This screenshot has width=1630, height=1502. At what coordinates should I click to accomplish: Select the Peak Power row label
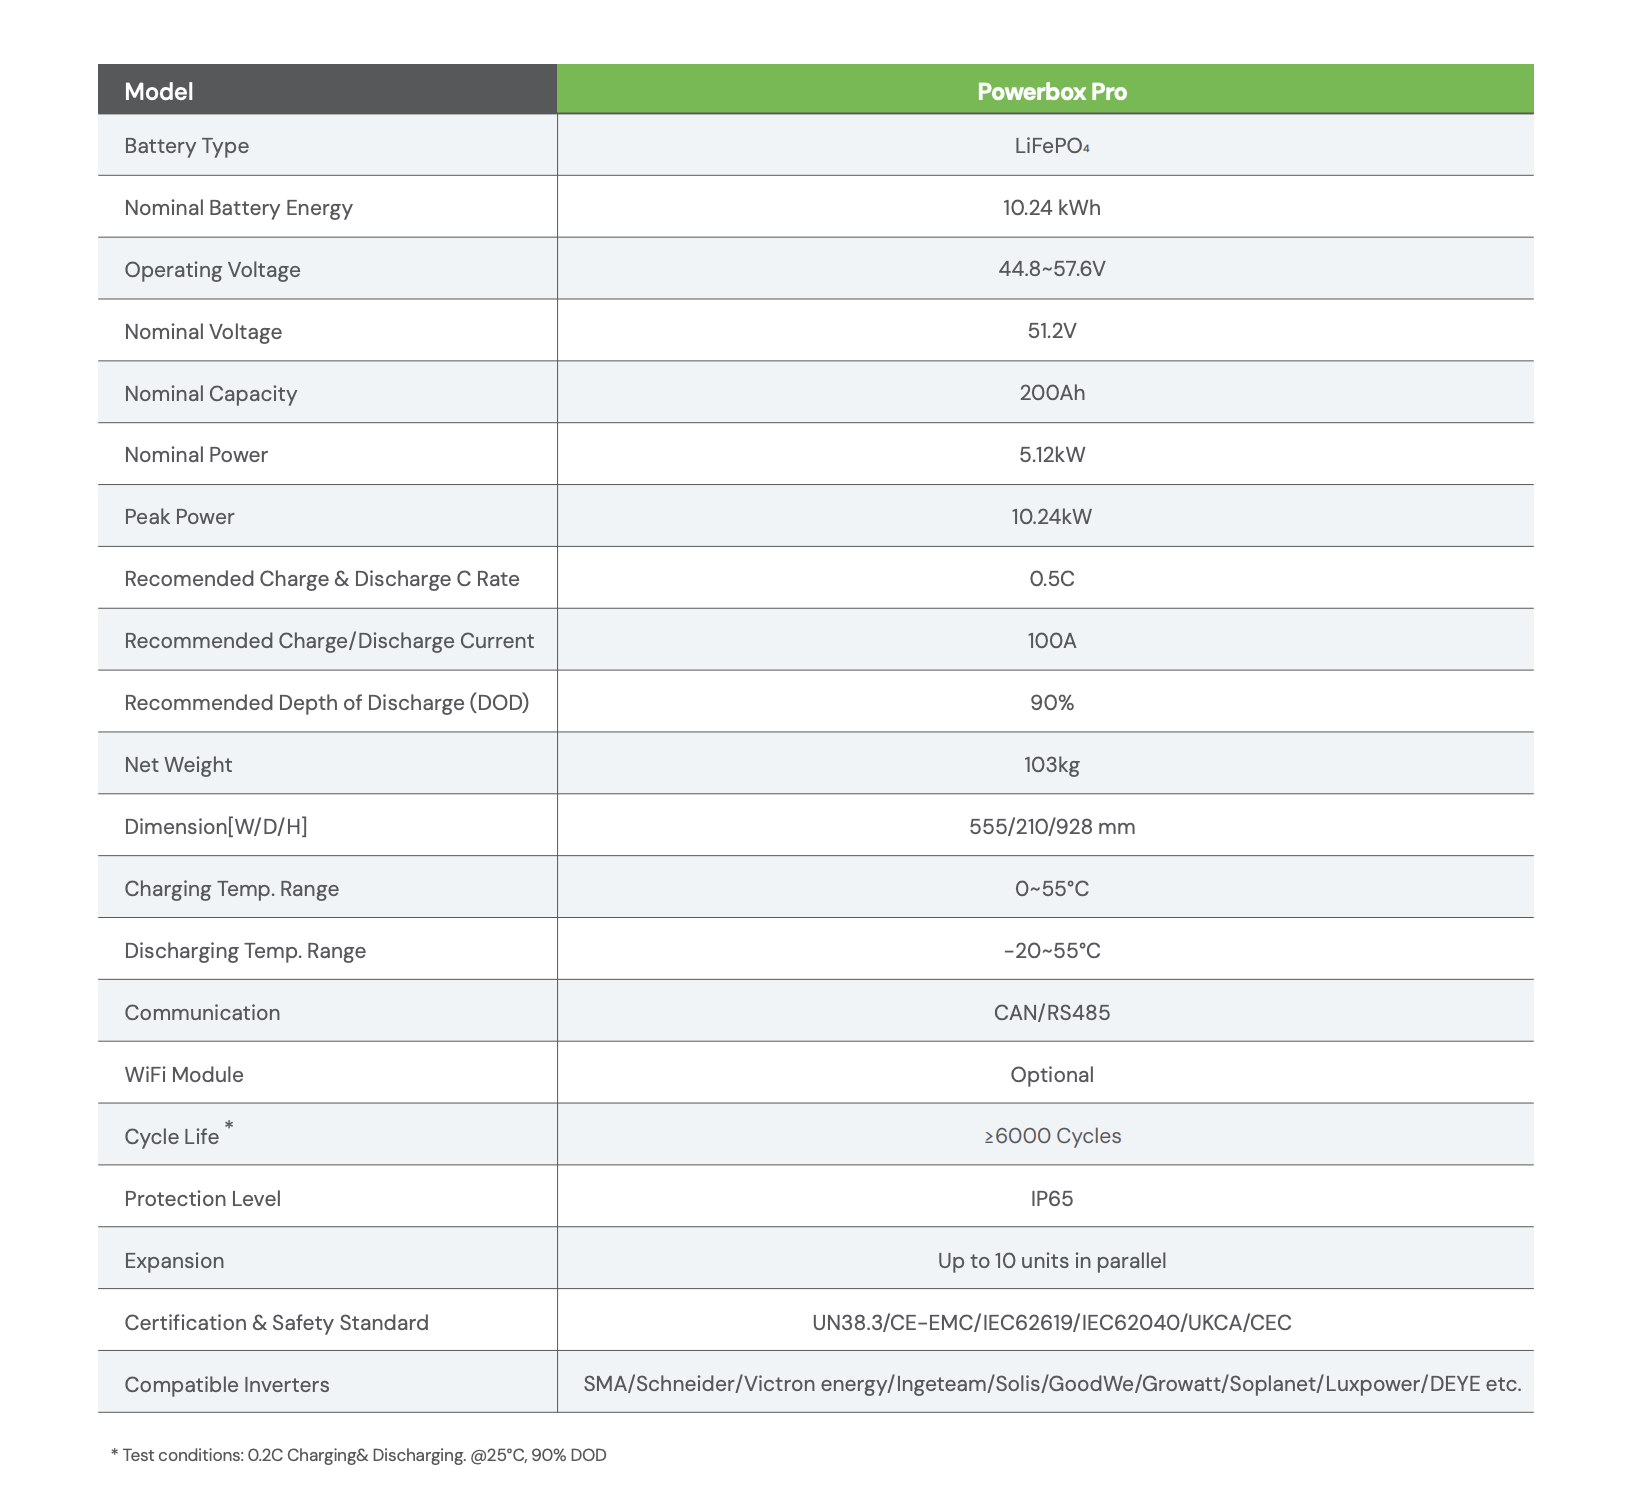click(179, 517)
